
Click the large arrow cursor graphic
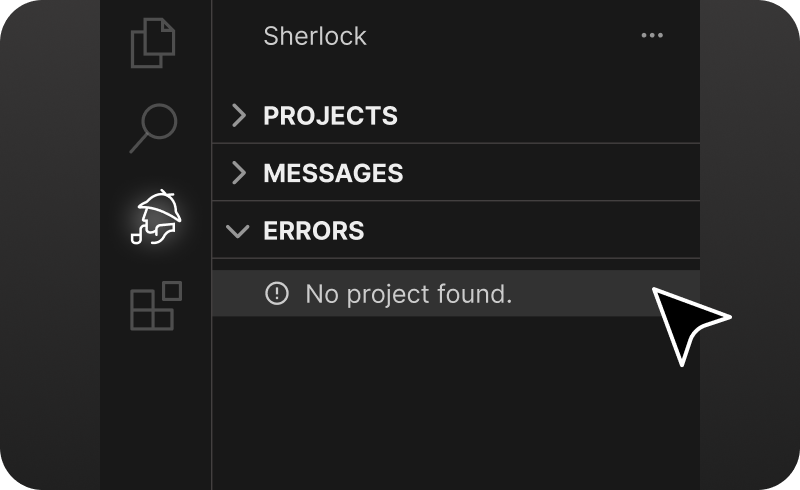click(x=685, y=320)
